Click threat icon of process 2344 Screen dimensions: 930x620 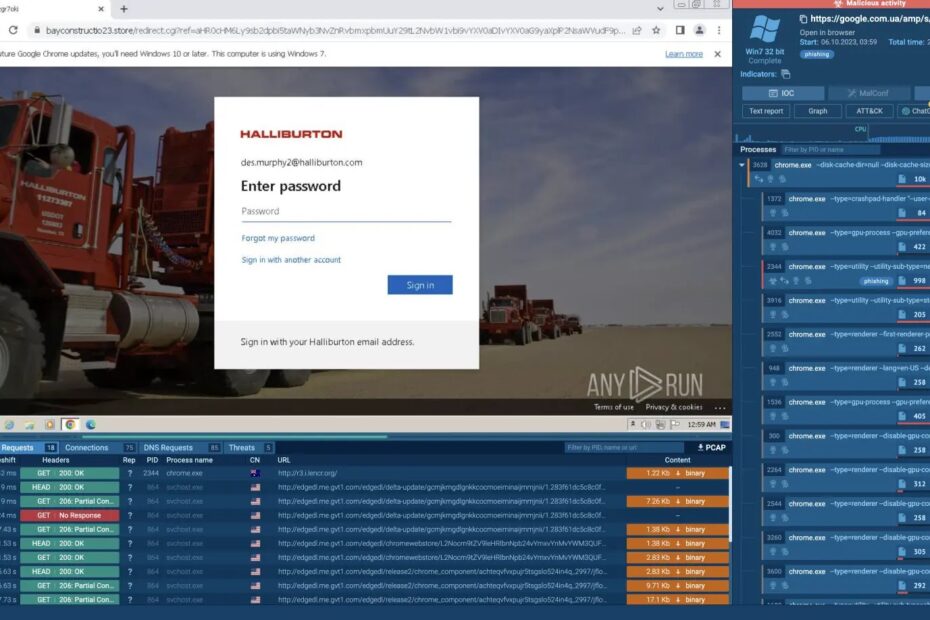[x=773, y=281]
